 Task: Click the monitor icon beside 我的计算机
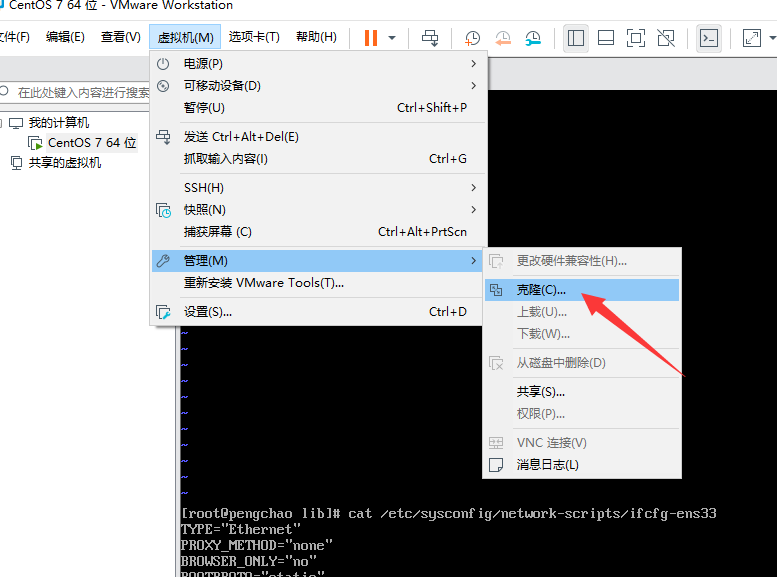coord(16,123)
